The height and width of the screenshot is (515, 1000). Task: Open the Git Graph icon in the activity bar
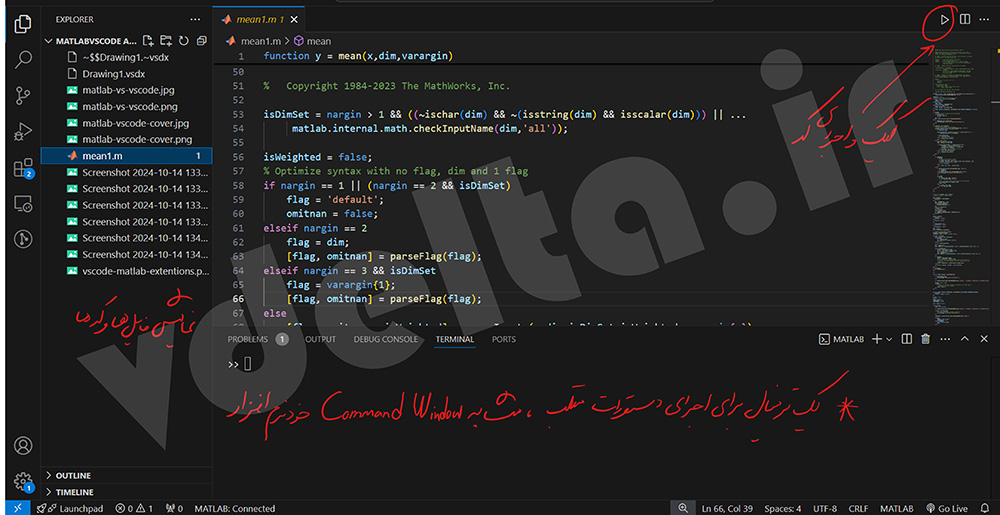23,239
